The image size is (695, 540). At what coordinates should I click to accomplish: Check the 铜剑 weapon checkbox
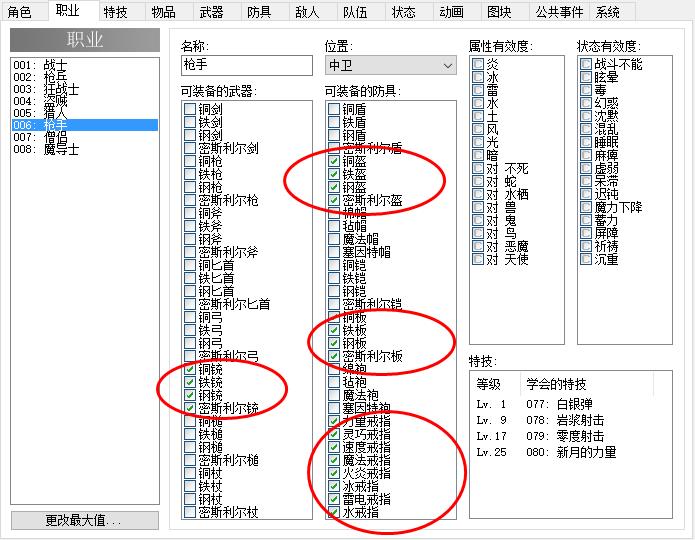click(190, 109)
